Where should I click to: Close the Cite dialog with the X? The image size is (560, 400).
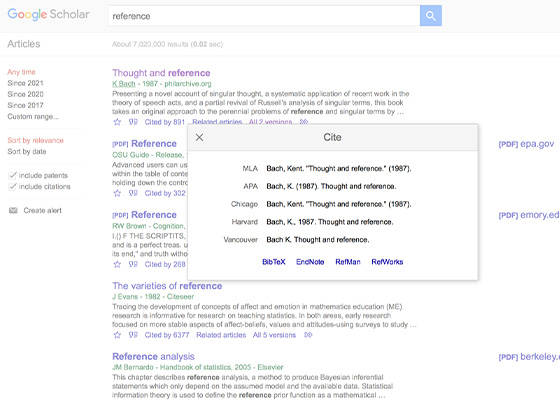pyautogui.click(x=200, y=138)
